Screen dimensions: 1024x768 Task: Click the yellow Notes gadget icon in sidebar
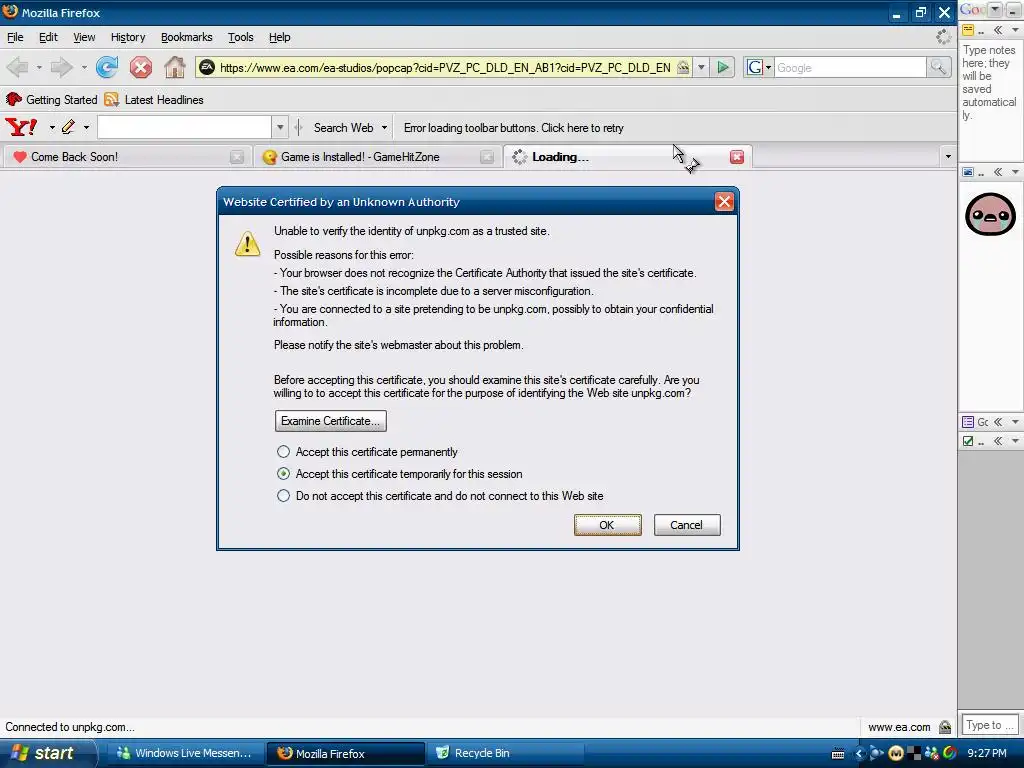pos(968,30)
